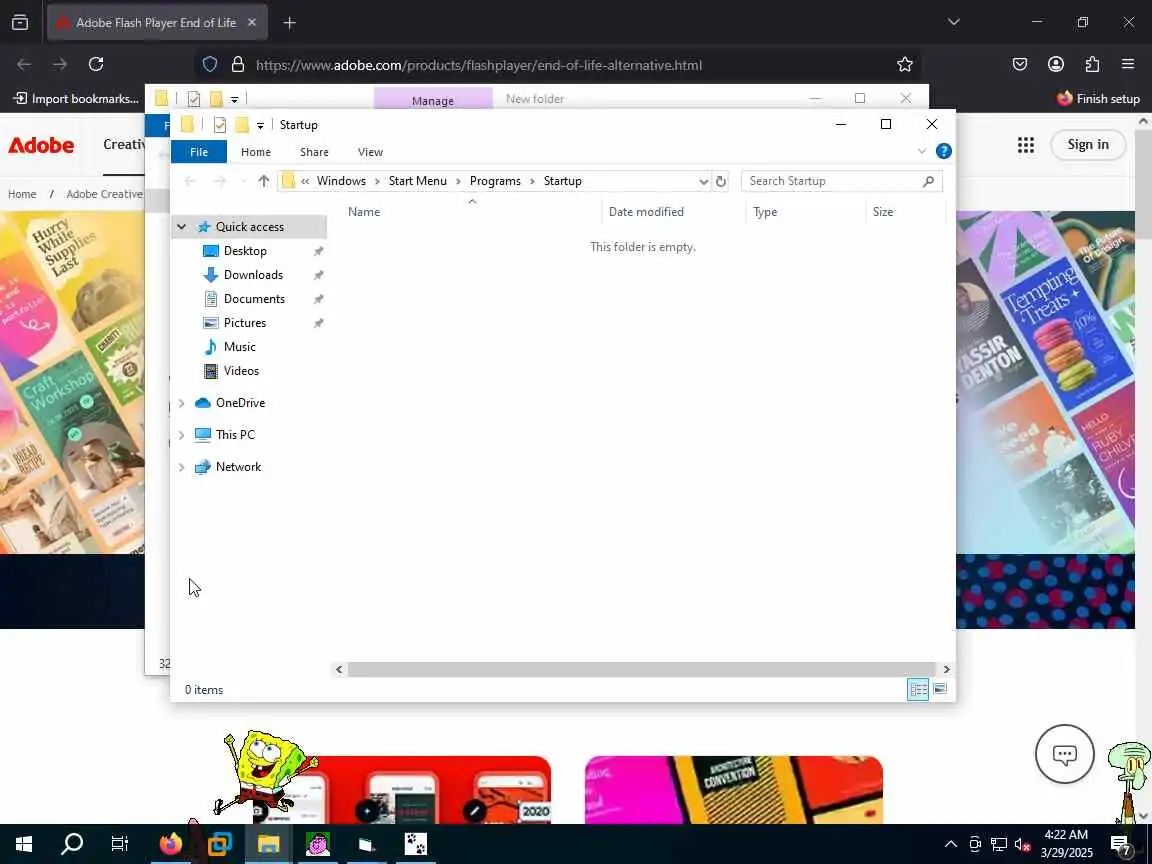
Task: Click the Firefox taskbar icon
Action: [x=170, y=844]
